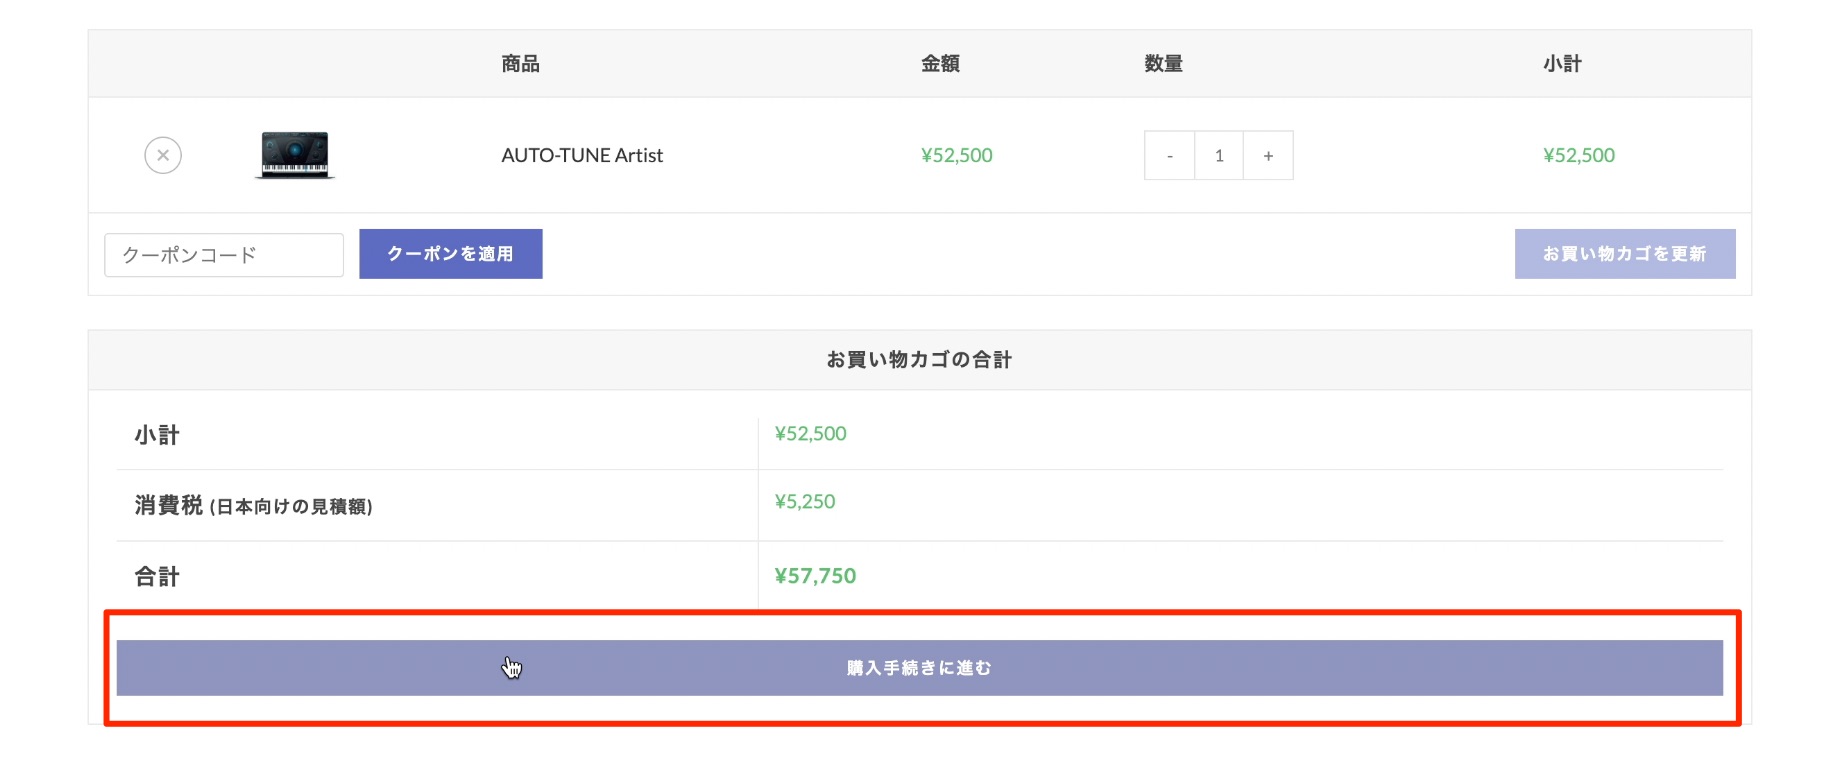Open the AUTO-TUNE Artist product thumbnail
The width and height of the screenshot is (1845, 768).
[x=295, y=155]
